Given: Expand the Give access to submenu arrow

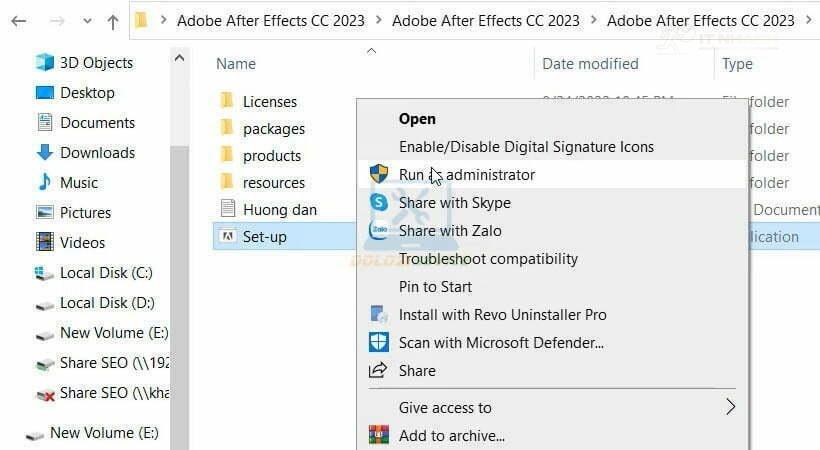Looking at the screenshot, I should 731,407.
